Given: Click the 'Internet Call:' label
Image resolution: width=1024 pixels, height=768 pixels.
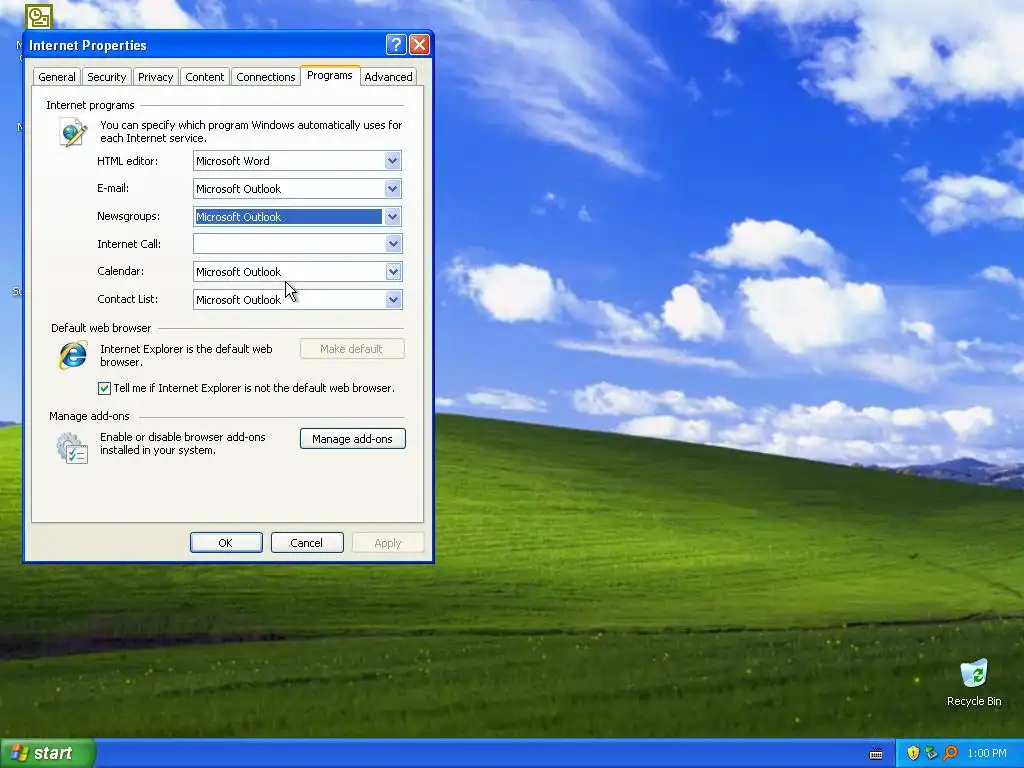Looking at the screenshot, I should 129,244.
